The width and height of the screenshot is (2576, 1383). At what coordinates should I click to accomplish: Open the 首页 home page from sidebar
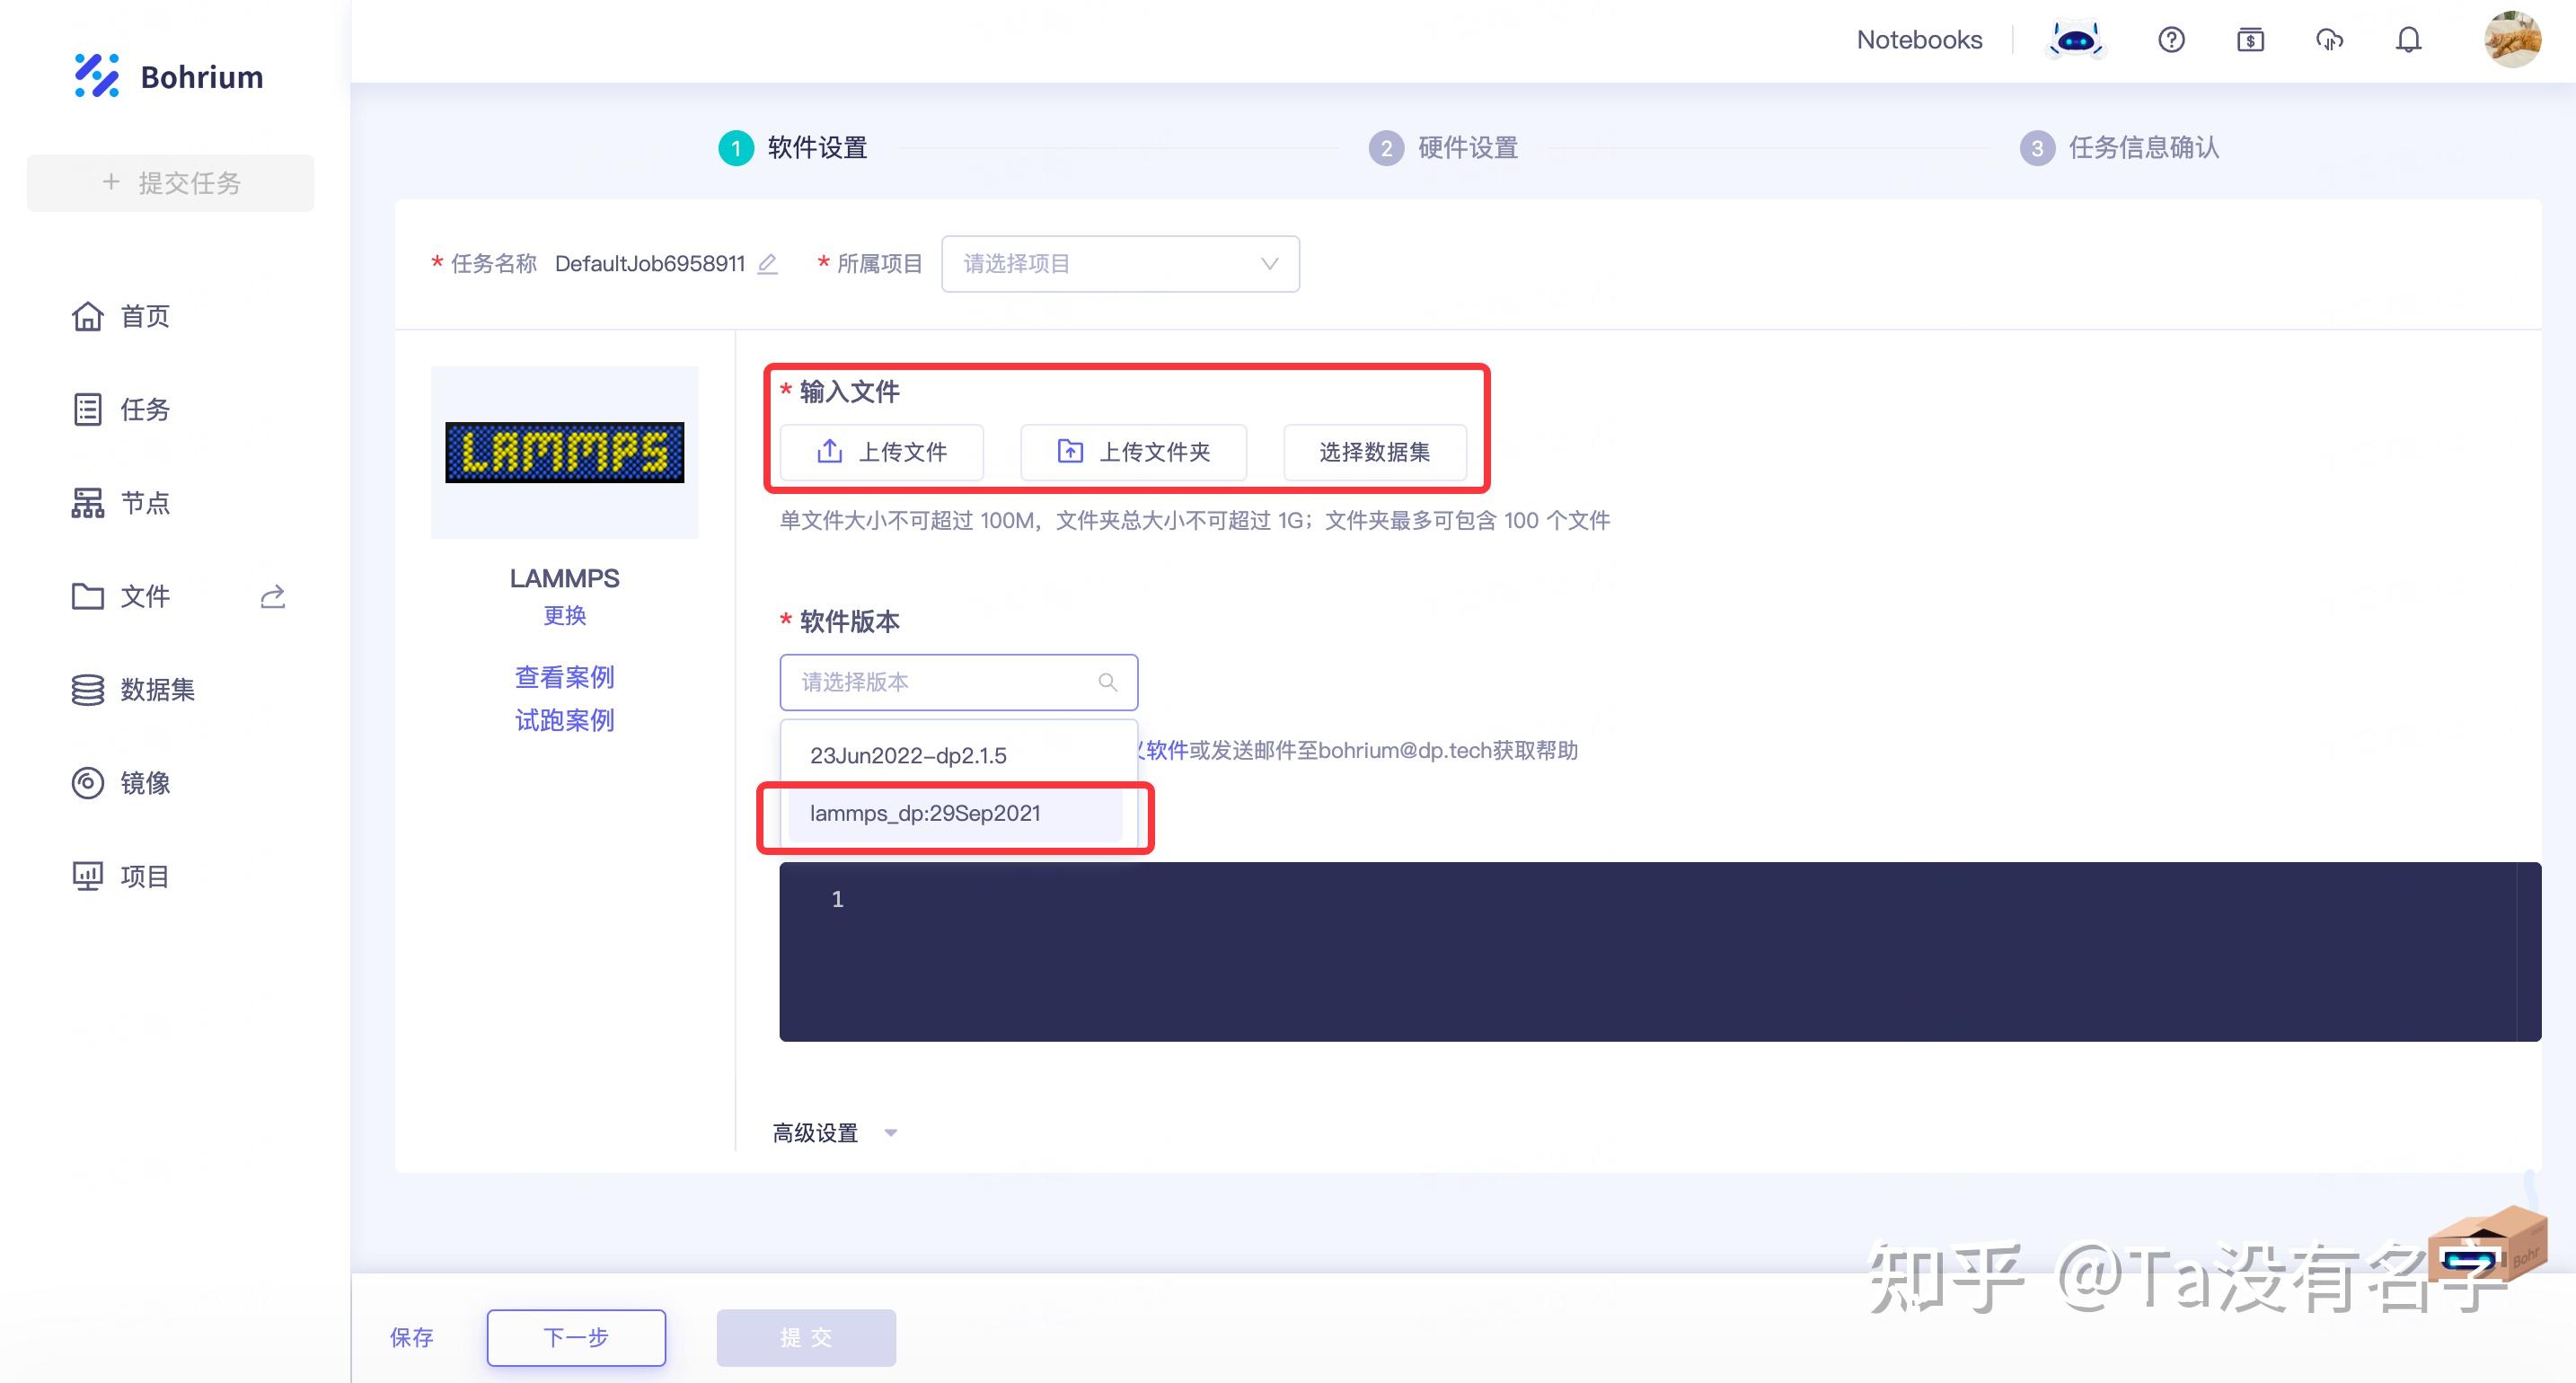tap(143, 316)
